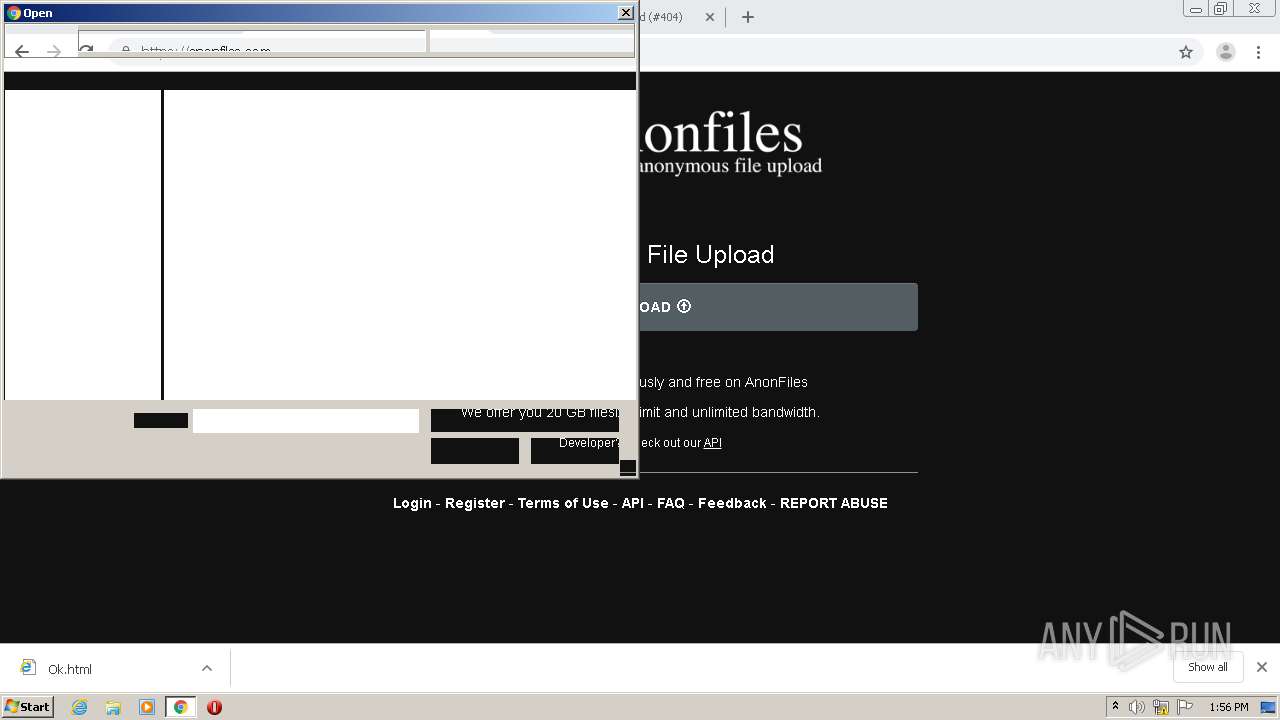Click the network tray icon
1280x720 pixels.
point(1161,707)
